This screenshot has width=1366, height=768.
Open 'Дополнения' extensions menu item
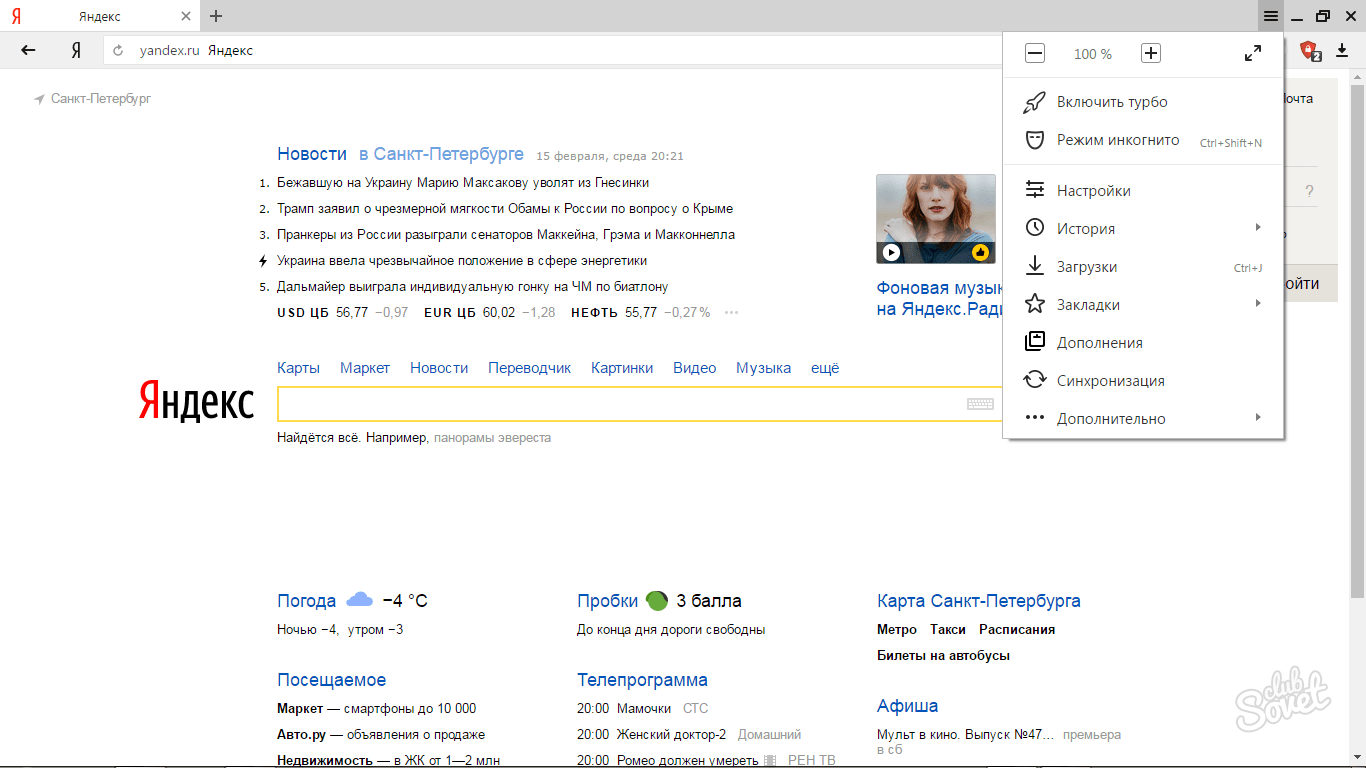[1099, 343]
